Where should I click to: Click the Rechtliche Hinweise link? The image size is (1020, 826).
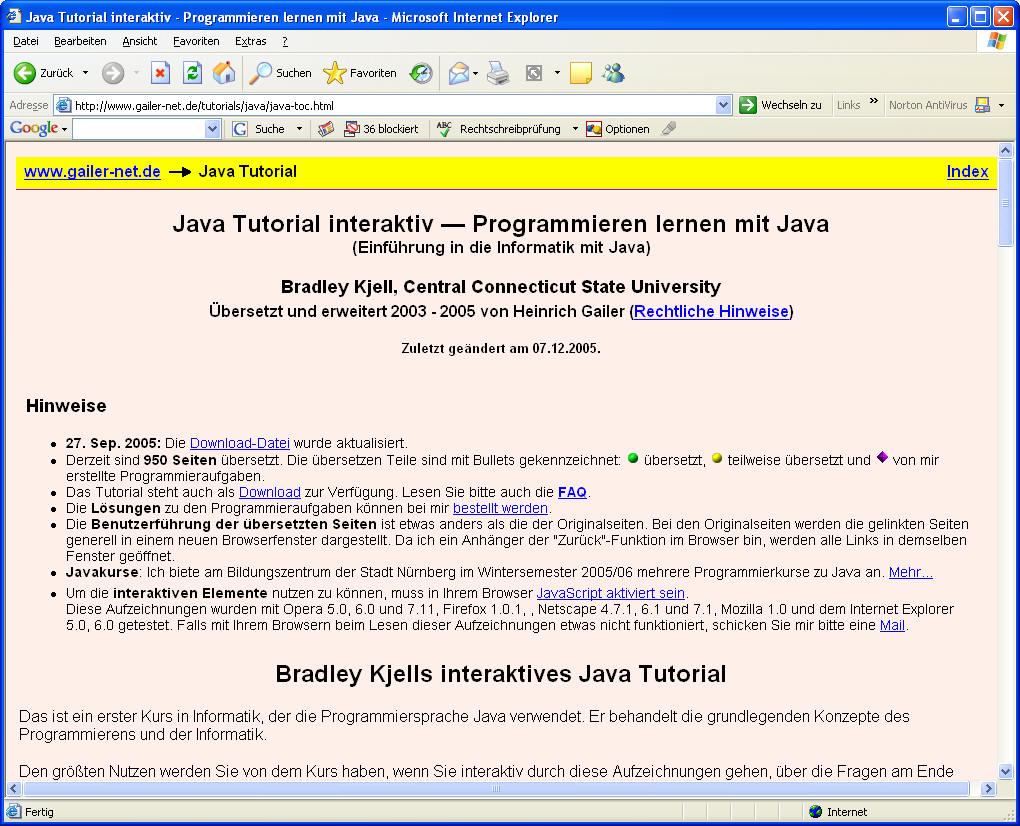pos(711,312)
